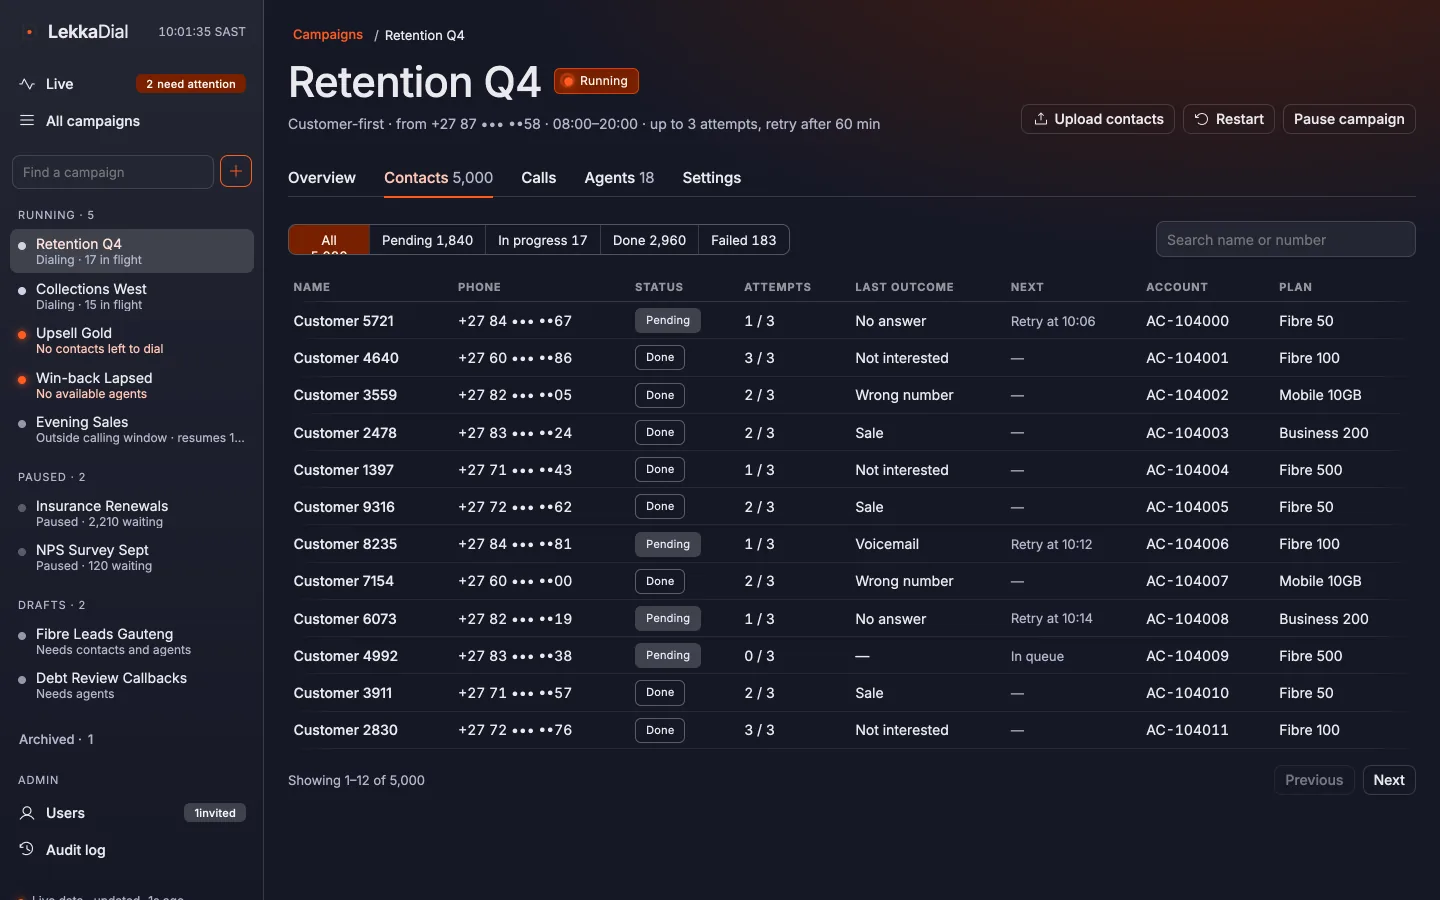
Task: Open the NPS Survey Sept campaign
Action: click(132, 557)
